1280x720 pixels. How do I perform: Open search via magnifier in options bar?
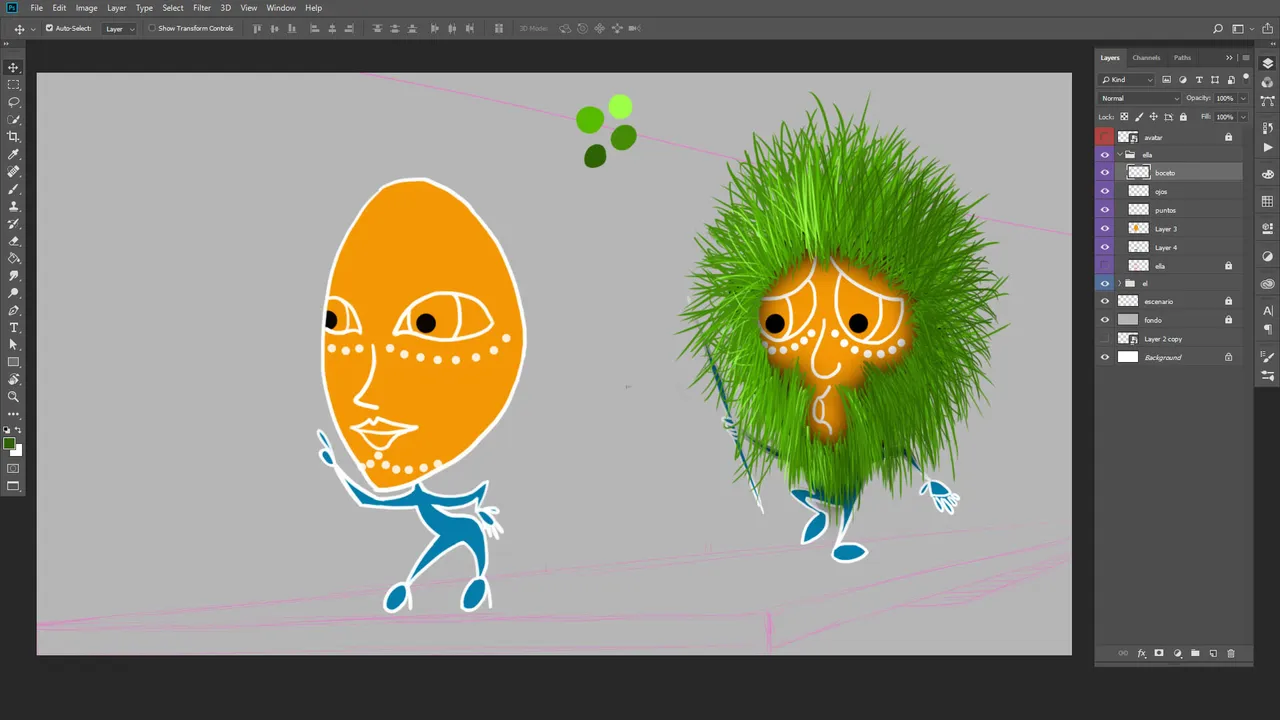click(x=1218, y=29)
